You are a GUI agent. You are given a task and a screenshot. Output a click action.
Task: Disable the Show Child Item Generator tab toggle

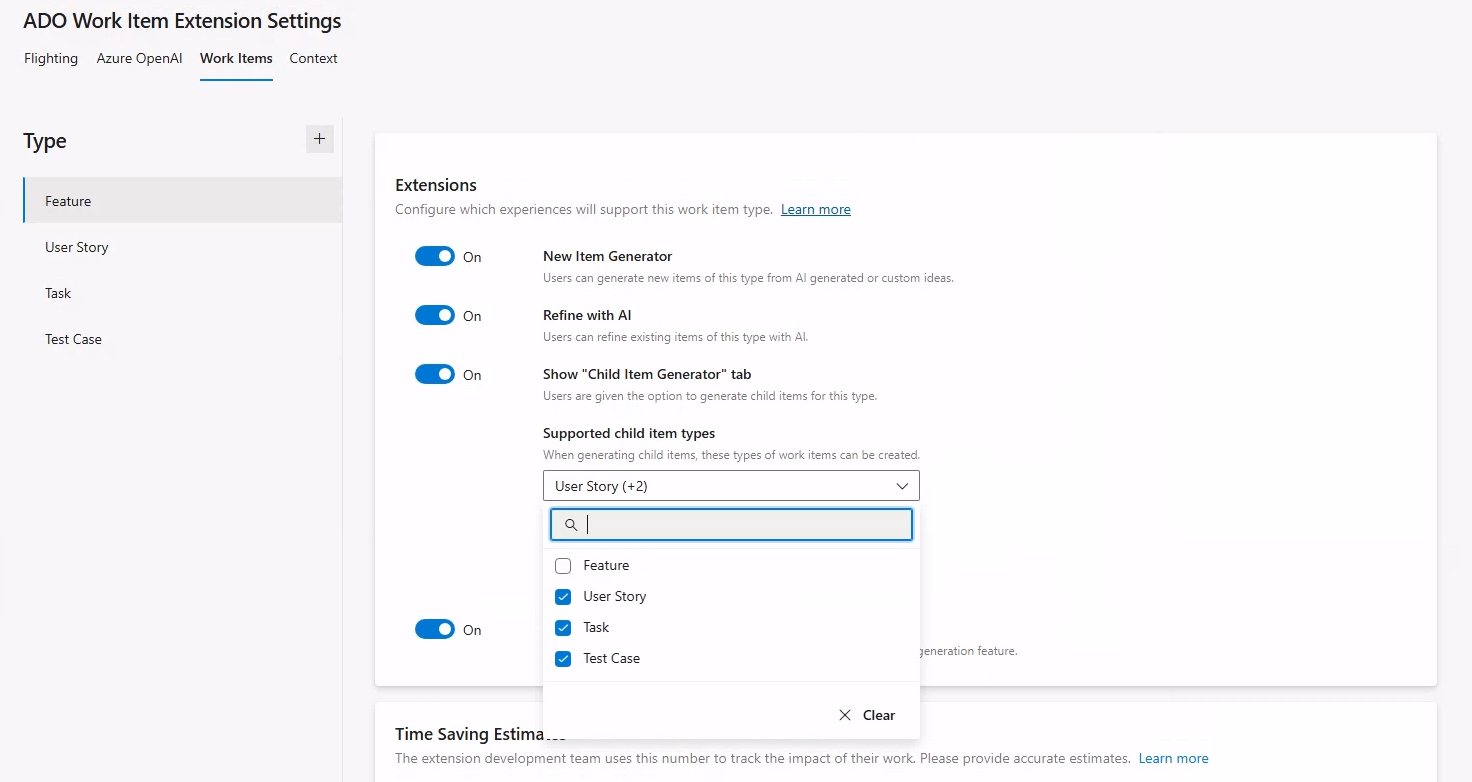(x=435, y=374)
